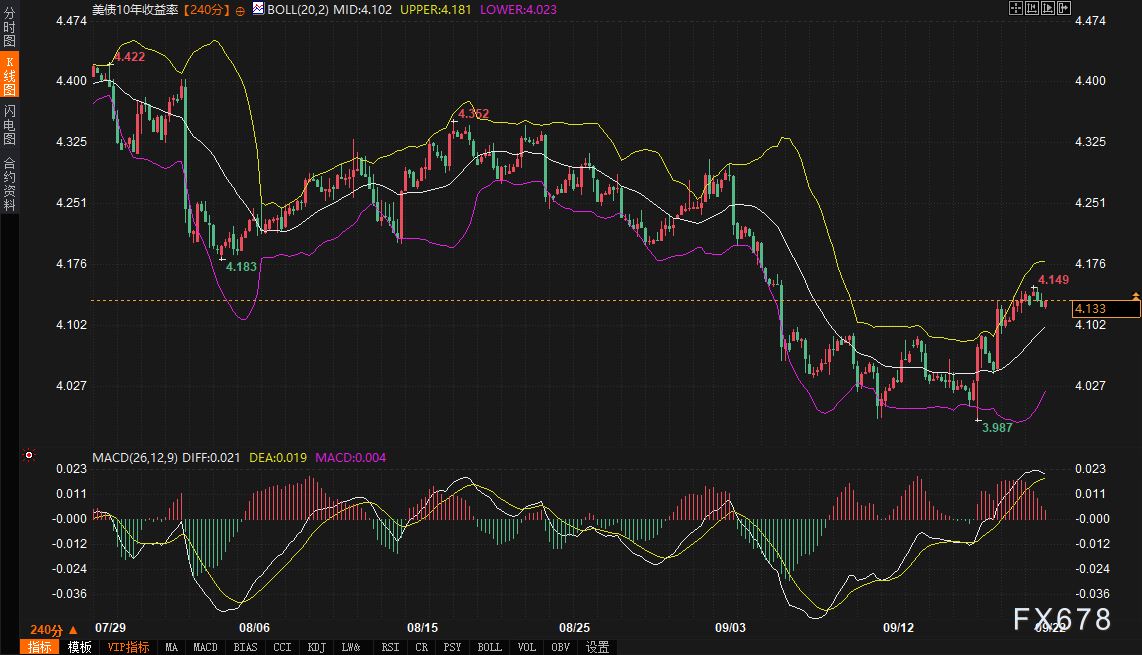Click the 模板 template button
This screenshot has height=655, width=1142.
point(79,647)
